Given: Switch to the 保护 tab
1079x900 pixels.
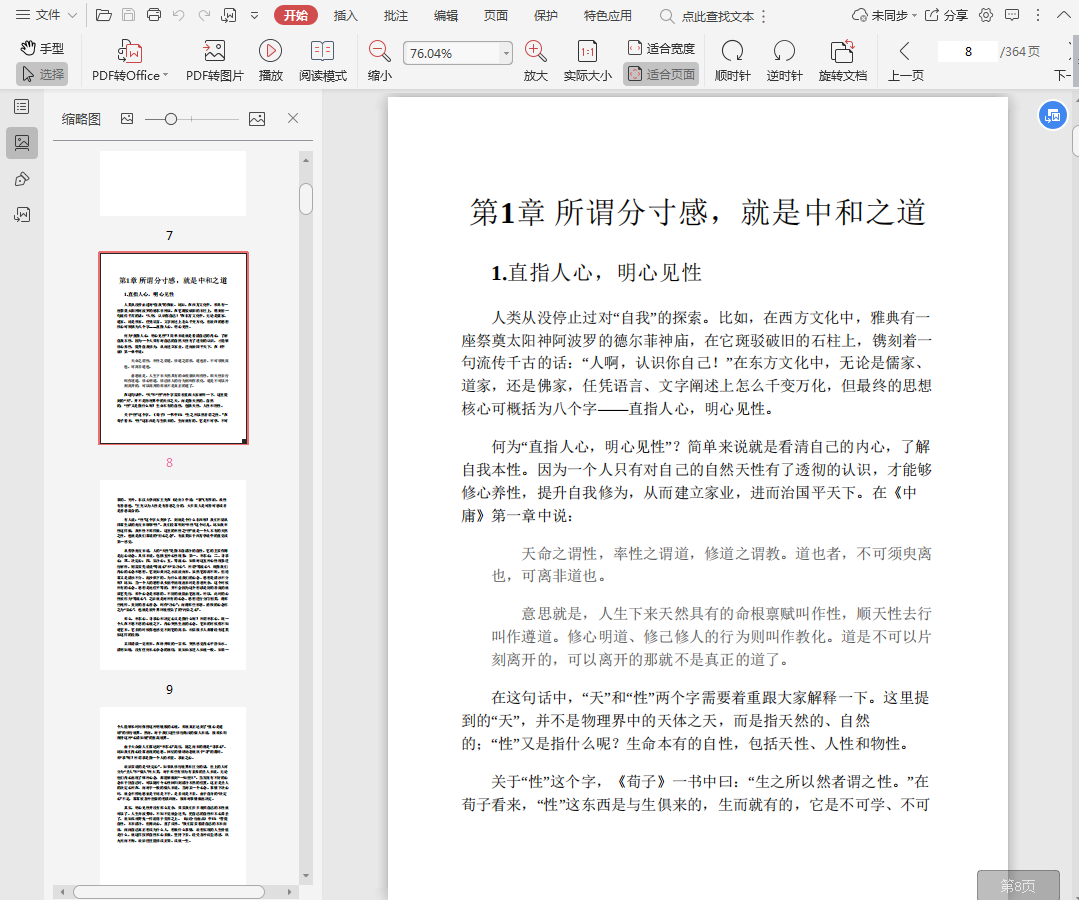Looking at the screenshot, I should [x=546, y=15].
